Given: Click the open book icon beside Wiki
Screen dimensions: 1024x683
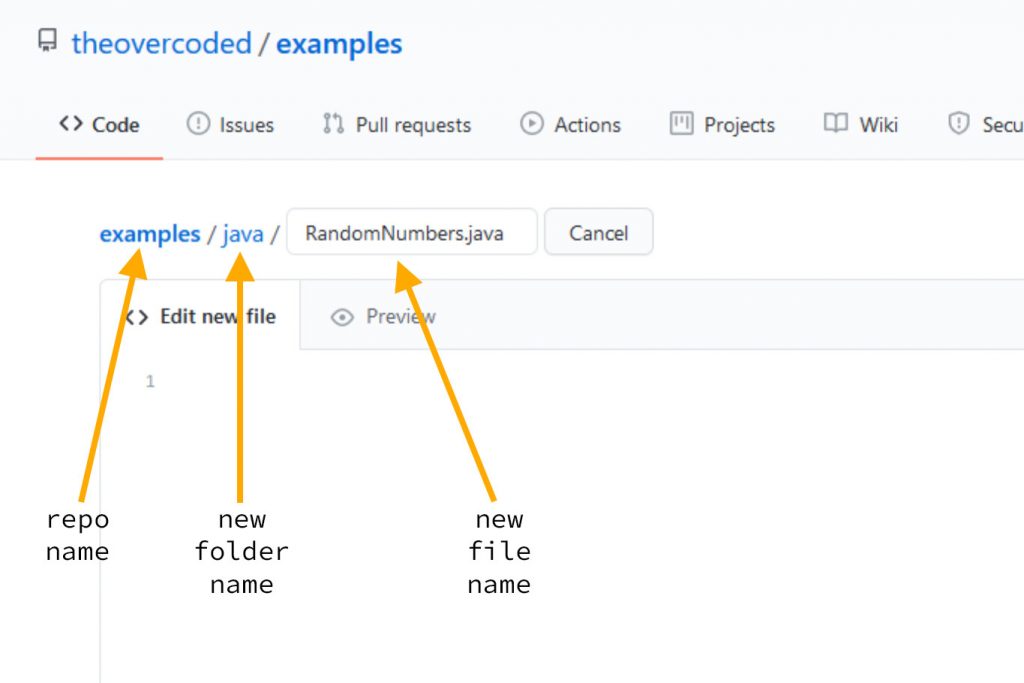Looking at the screenshot, I should (x=836, y=124).
